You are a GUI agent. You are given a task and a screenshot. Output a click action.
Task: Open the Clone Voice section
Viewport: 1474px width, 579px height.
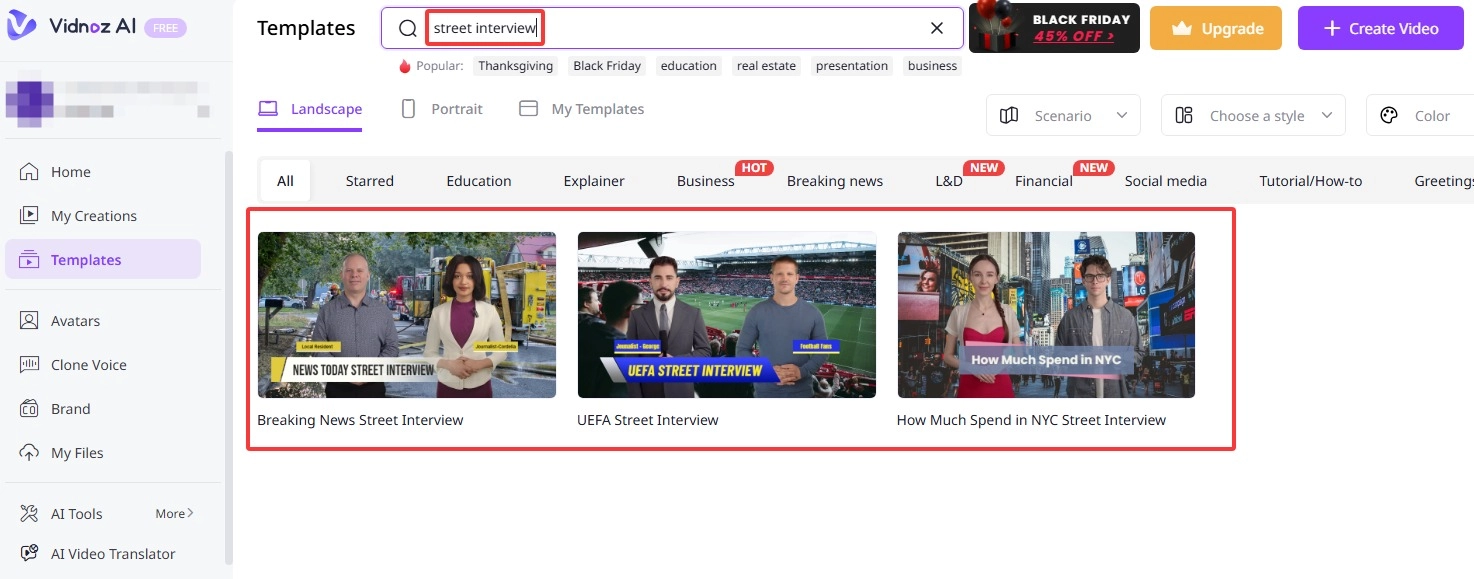point(88,364)
